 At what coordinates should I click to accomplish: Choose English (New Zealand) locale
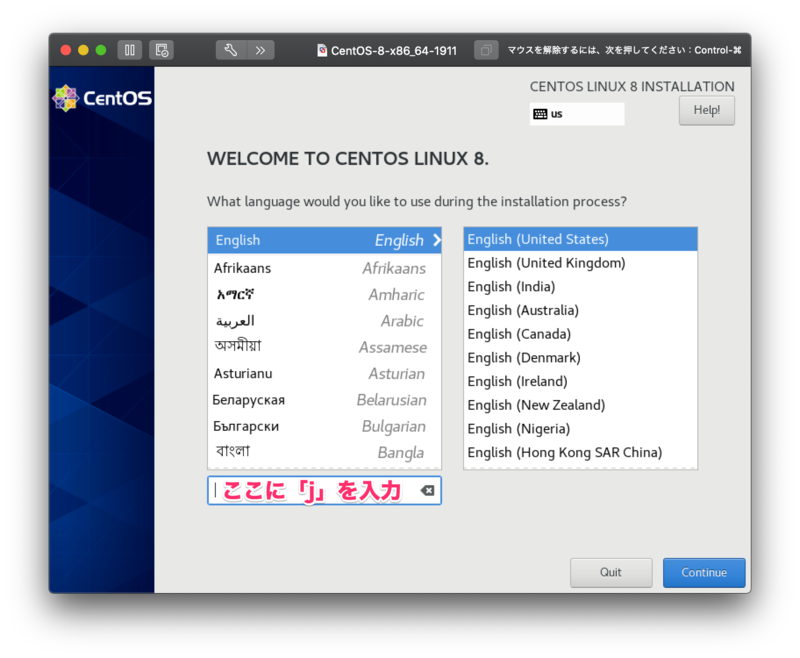tap(580, 405)
